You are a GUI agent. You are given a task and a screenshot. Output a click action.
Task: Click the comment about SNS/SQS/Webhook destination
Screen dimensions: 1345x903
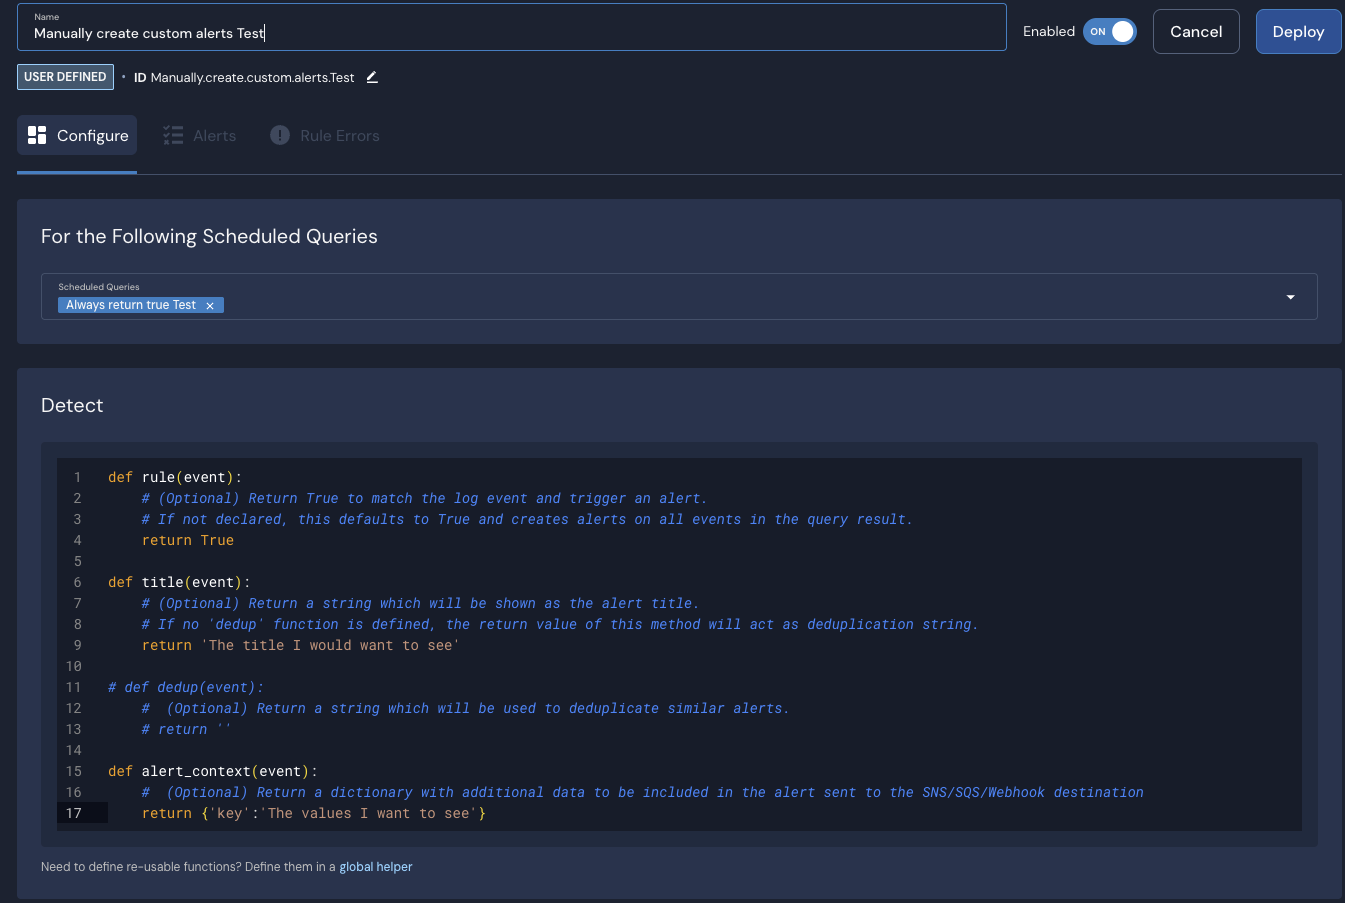click(643, 792)
